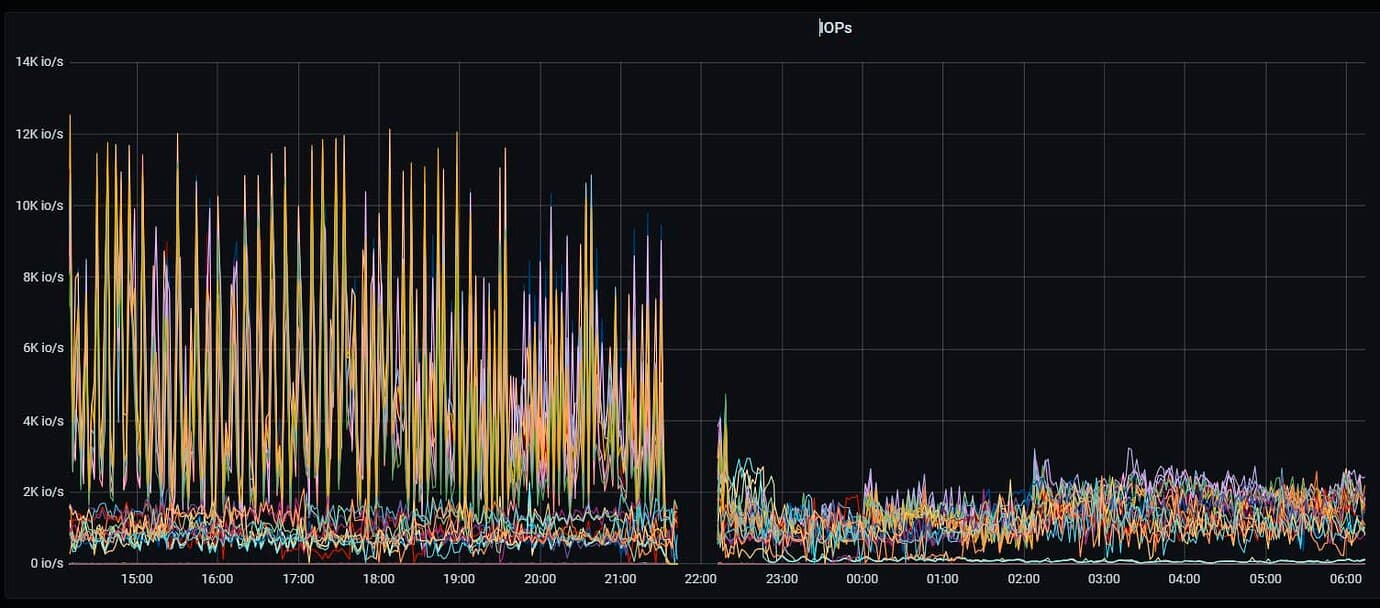The height and width of the screenshot is (608, 1380).
Task: Click the purple peak near 03:00
Action: (x=1129, y=453)
